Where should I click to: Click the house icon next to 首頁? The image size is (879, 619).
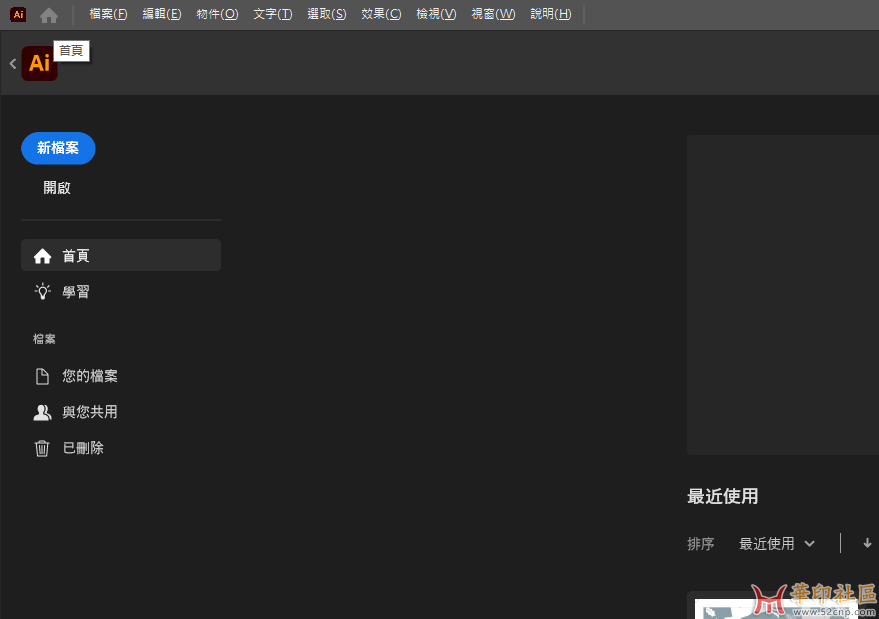click(43, 256)
